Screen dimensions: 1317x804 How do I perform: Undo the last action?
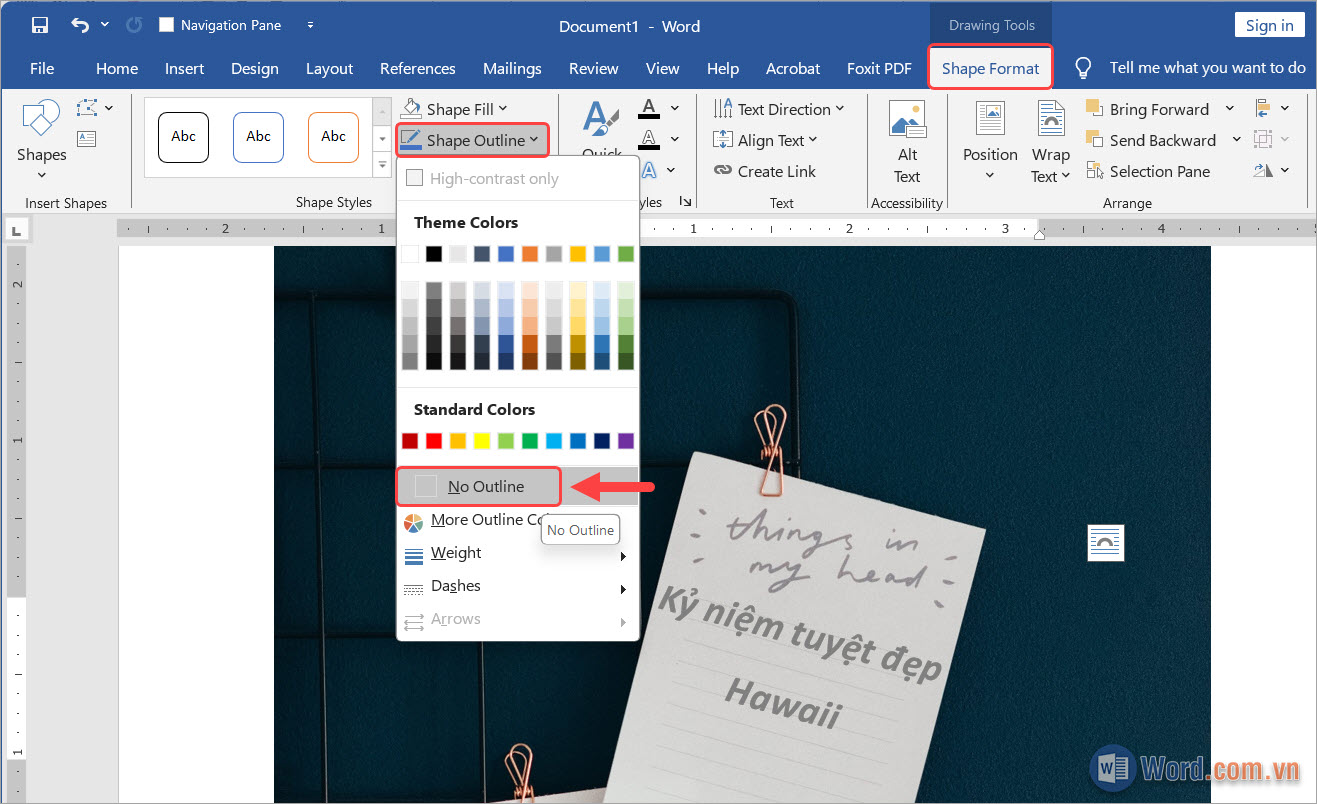[80, 24]
